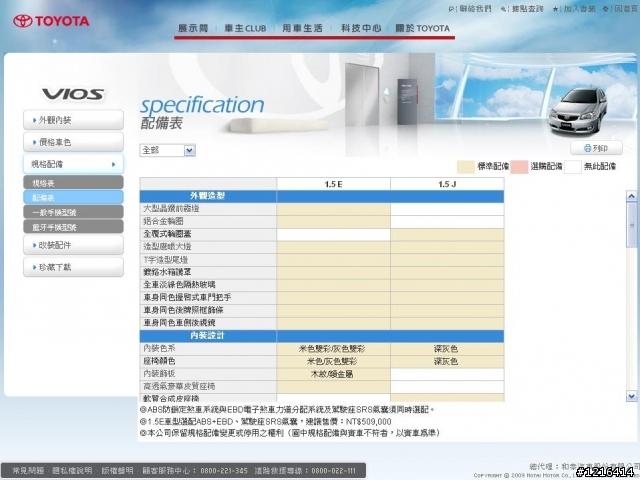Screen dimensions: 640x480
Task: Click the 高透氣豪華皮質座椅 row label
Action: [x=179, y=386]
